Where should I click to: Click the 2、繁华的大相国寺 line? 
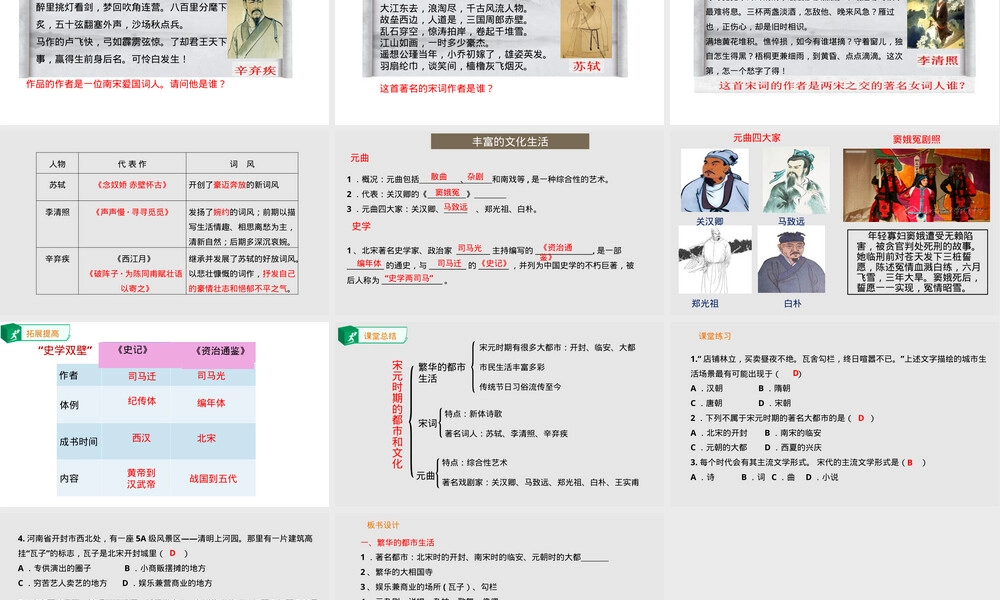[397, 572]
